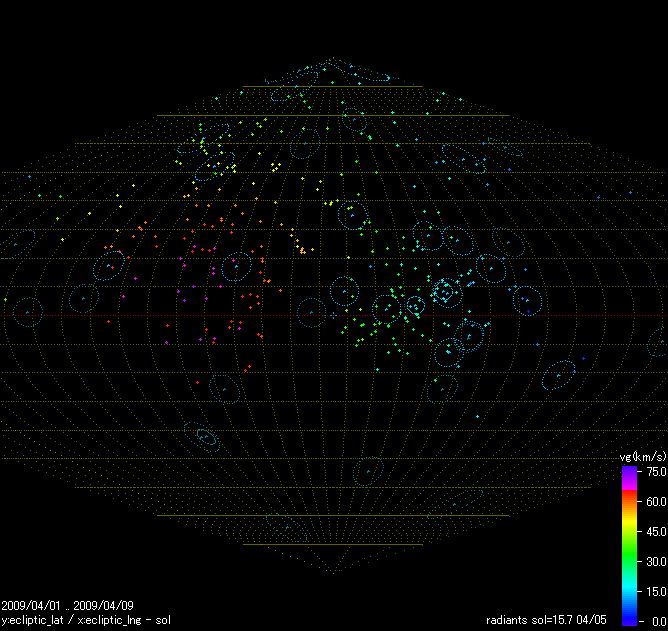The height and width of the screenshot is (631, 668).
Task: Click the rainbow velocity color bar
Action: pyautogui.click(x=629, y=546)
